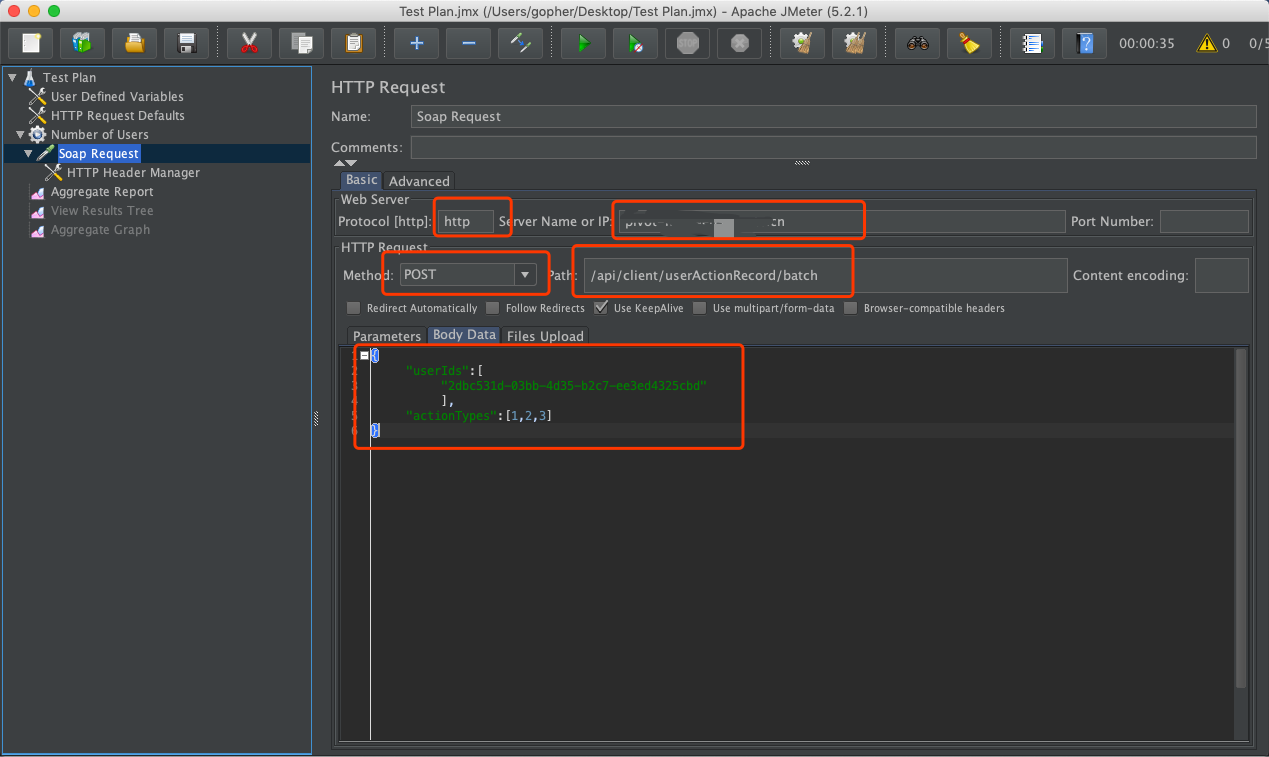Select View Results Tree listener
Screen dimensions: 1269x757
click(102, 210)
